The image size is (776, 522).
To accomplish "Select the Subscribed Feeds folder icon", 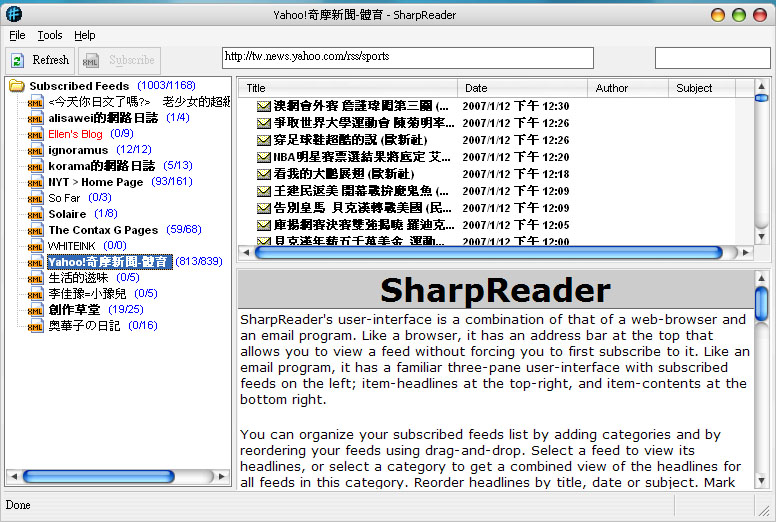I will click(17, 86).
